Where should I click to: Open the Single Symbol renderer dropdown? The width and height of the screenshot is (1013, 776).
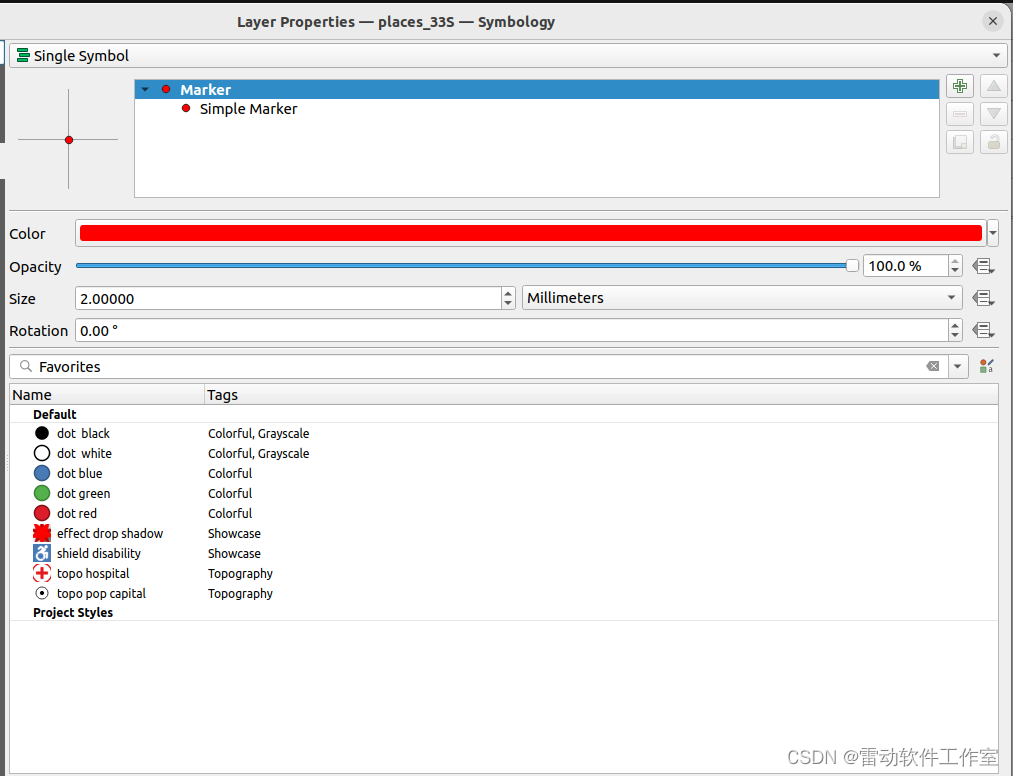508,56
